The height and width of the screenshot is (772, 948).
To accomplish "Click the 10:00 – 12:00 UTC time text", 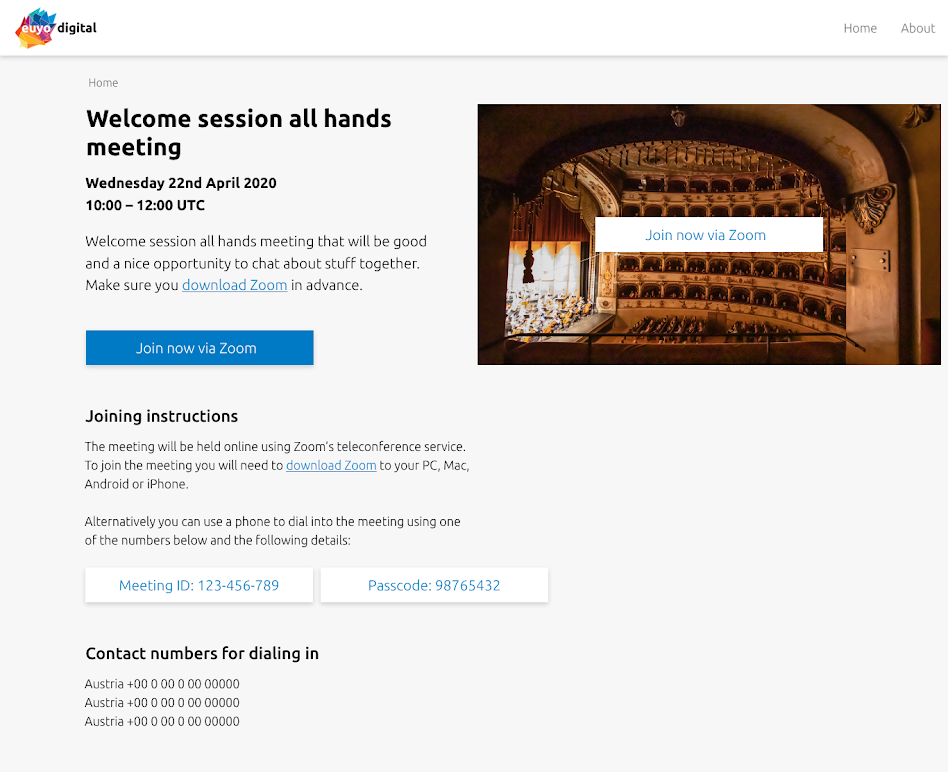I will tap(145, 206).
